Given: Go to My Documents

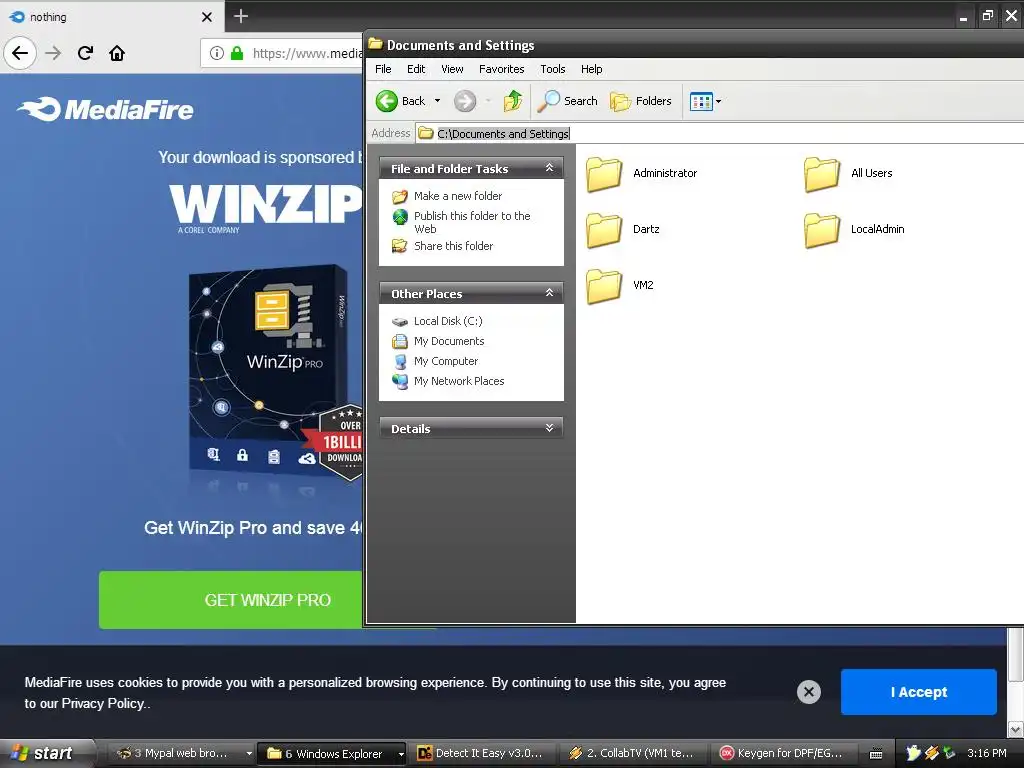Looking at the screenshot, I should pyautogui.click(x=449, y=341).
